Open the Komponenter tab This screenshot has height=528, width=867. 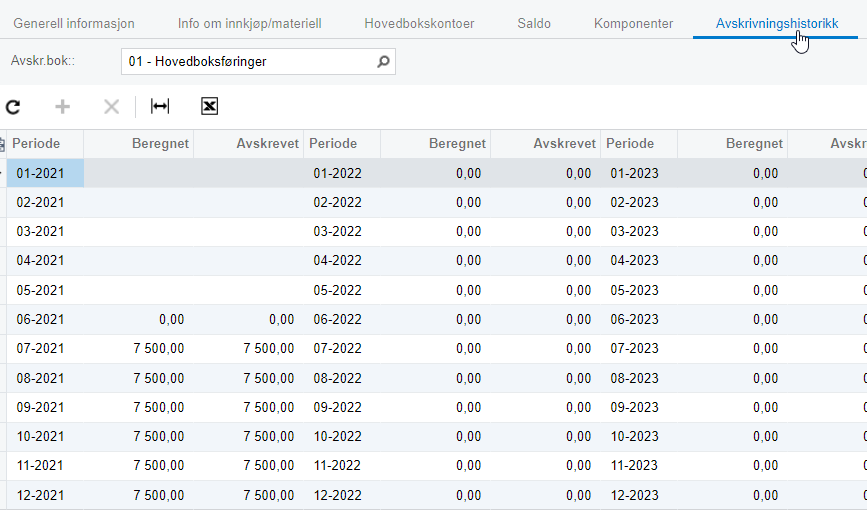(634, 23)
